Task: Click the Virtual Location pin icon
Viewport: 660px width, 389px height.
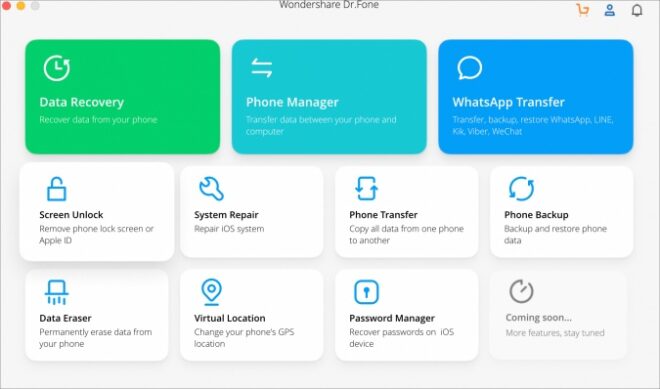Action: (211, 292)
